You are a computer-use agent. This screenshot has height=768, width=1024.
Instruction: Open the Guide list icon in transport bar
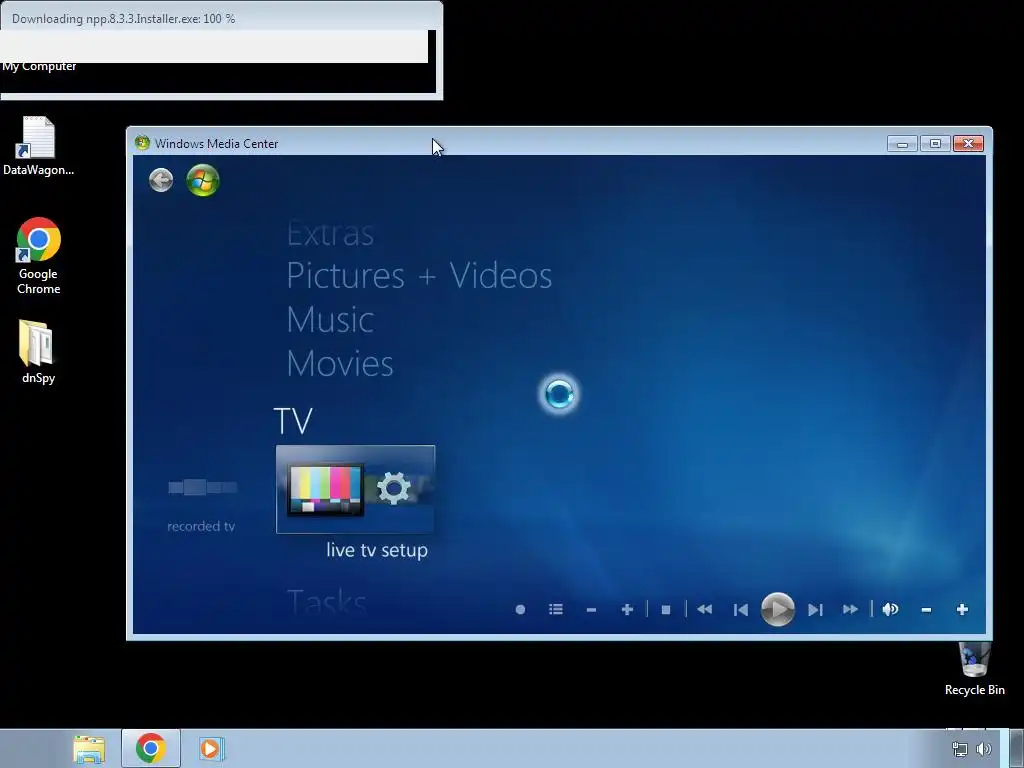556,609
